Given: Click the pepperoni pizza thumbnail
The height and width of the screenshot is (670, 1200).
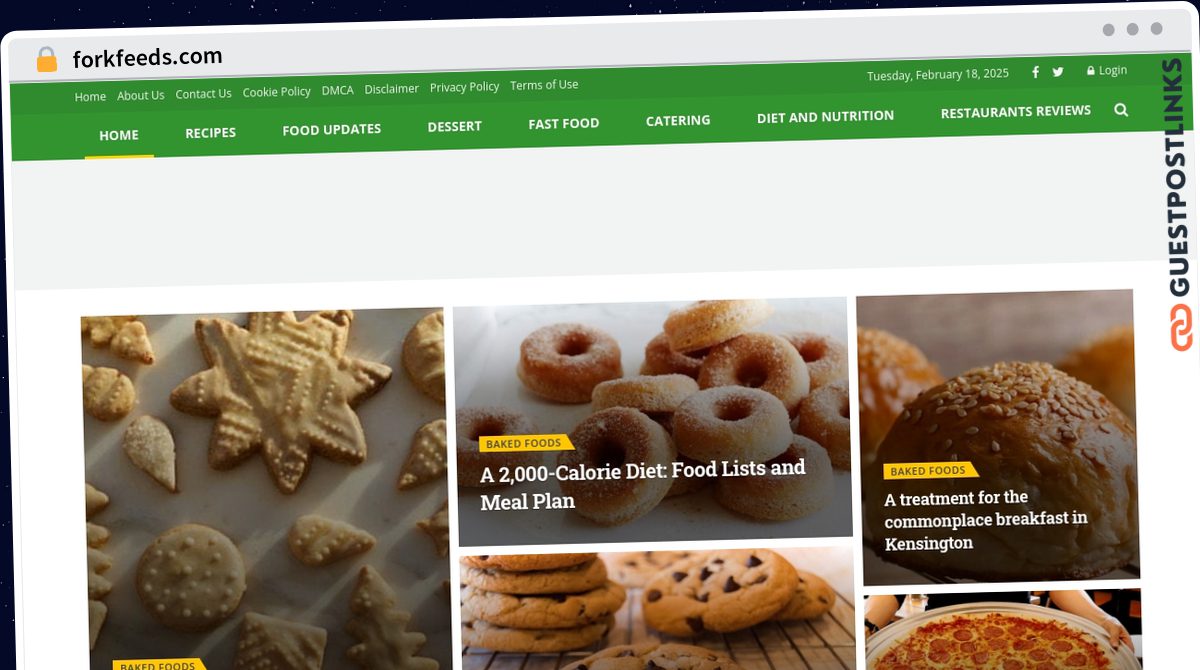Looking at the screenshot, I should tap(1003, 629).
